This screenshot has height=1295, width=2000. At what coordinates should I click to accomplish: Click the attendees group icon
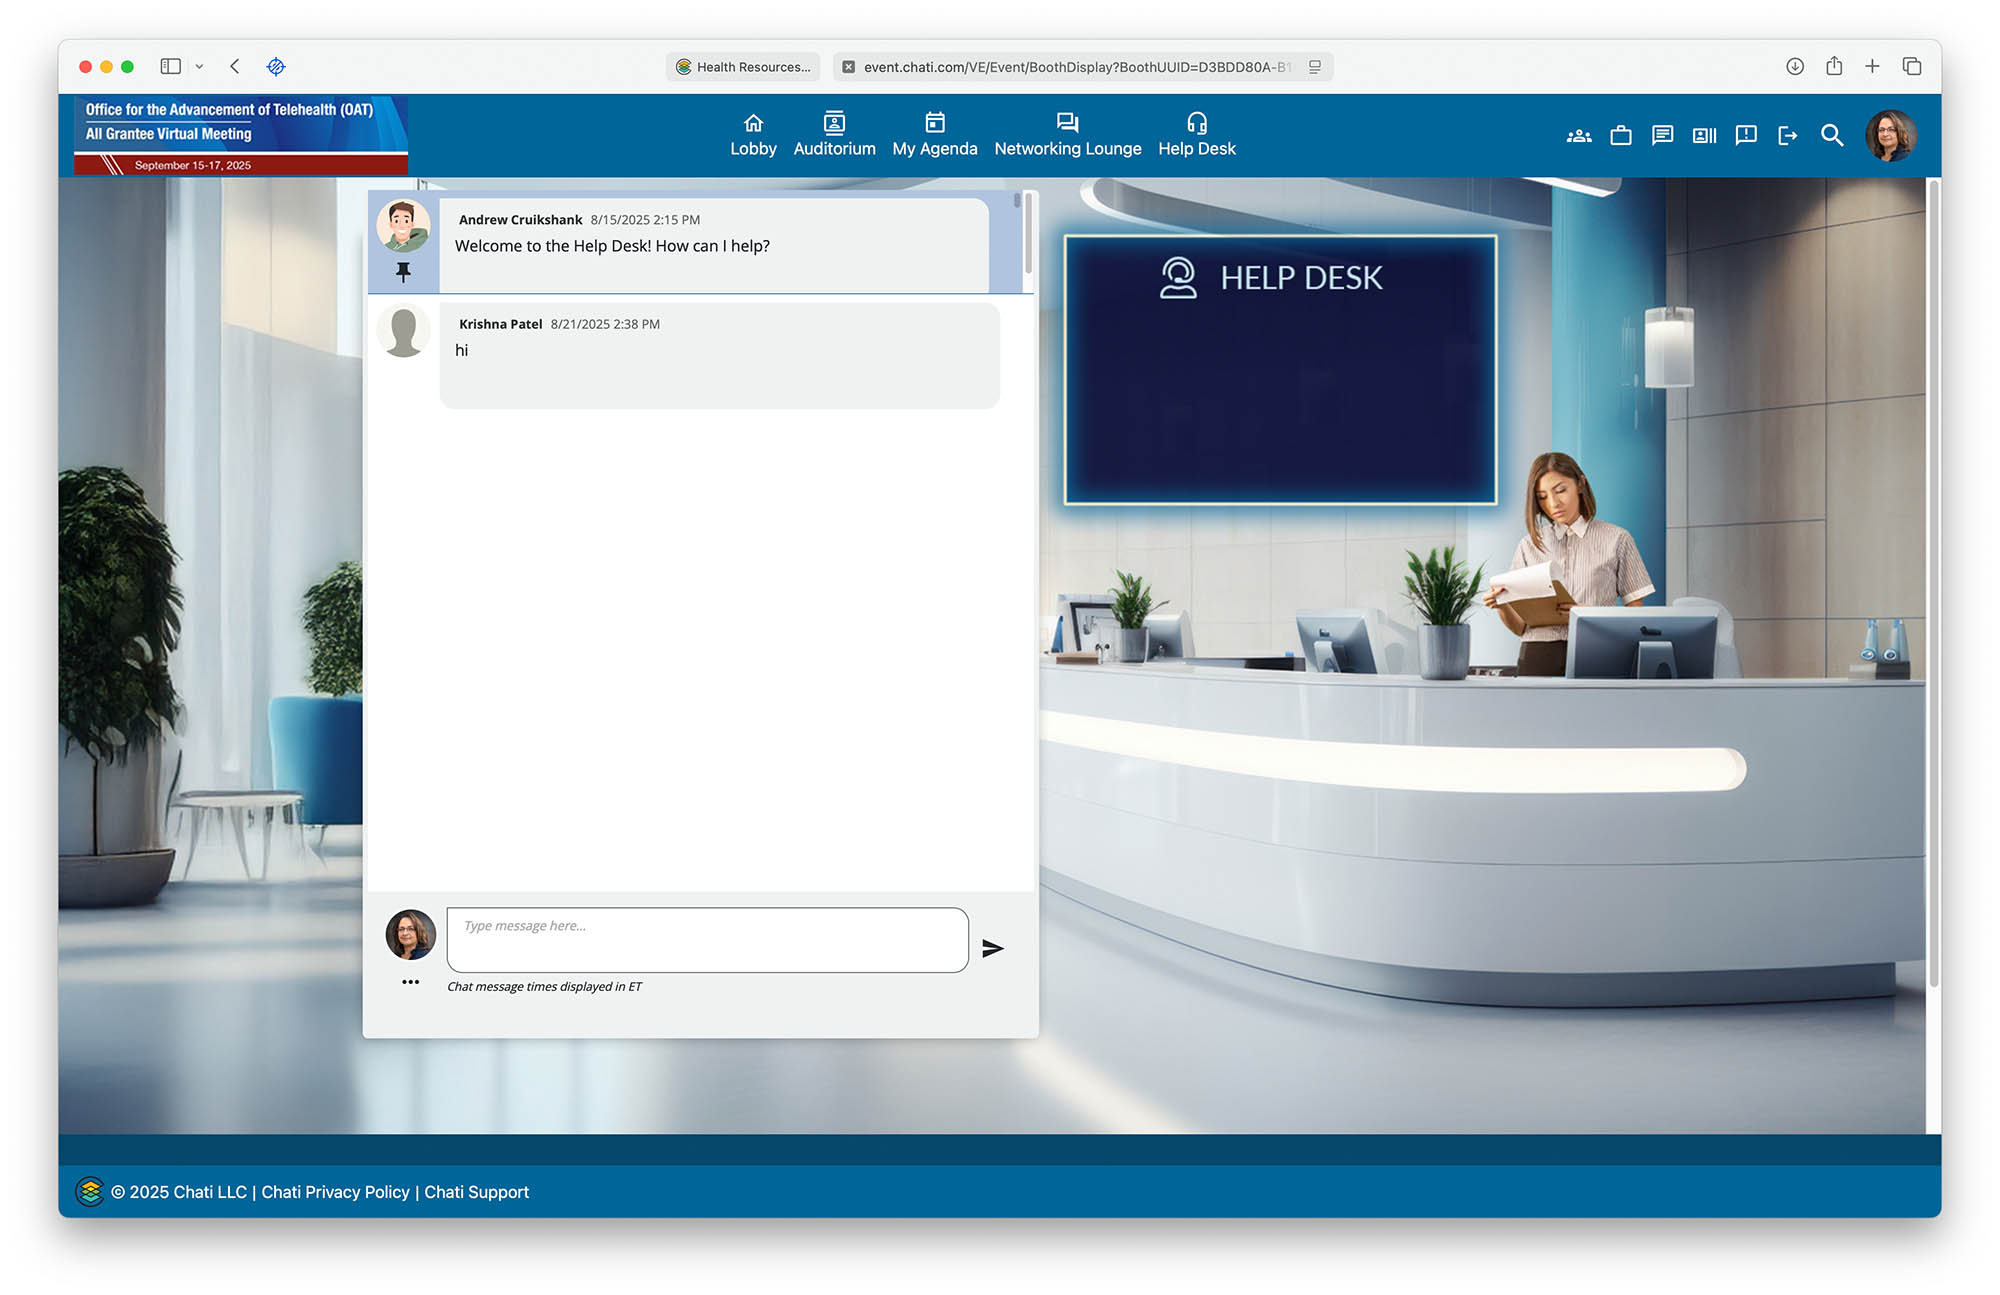1578,136
